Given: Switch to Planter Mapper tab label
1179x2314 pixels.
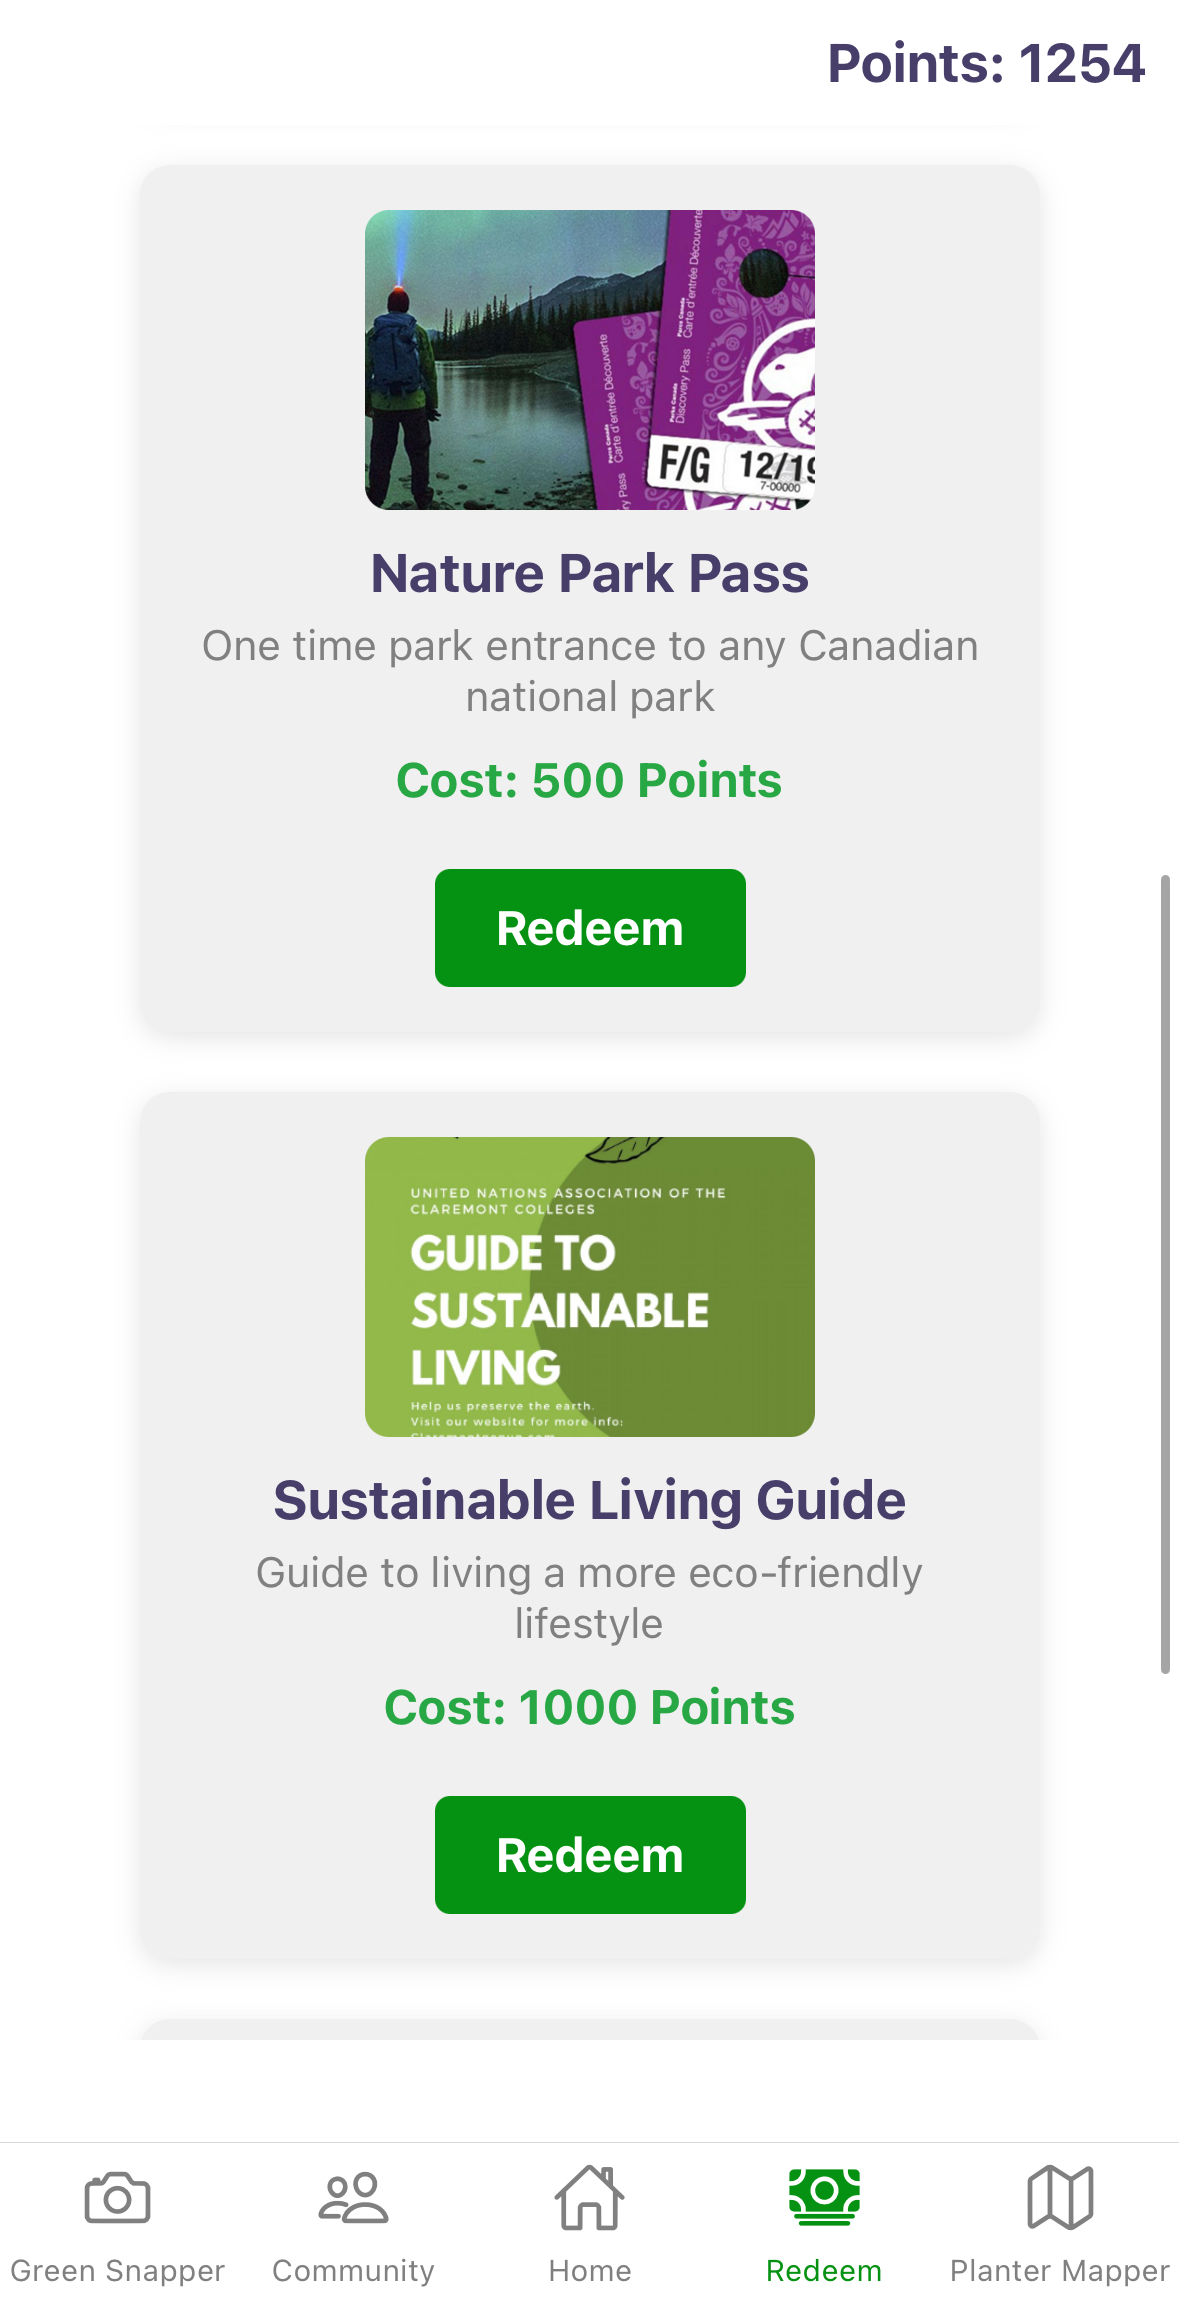Looking at the screenshot, I should (x=1060, y=2271).
